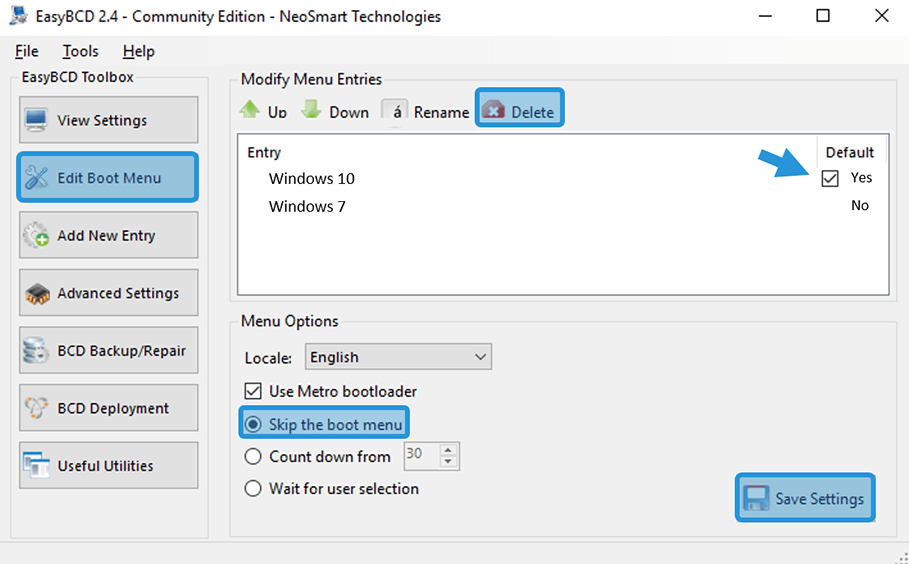Select Skip the boot menu option
The width and height of the screenshot is (909, 564).
(x=253, y=424)
